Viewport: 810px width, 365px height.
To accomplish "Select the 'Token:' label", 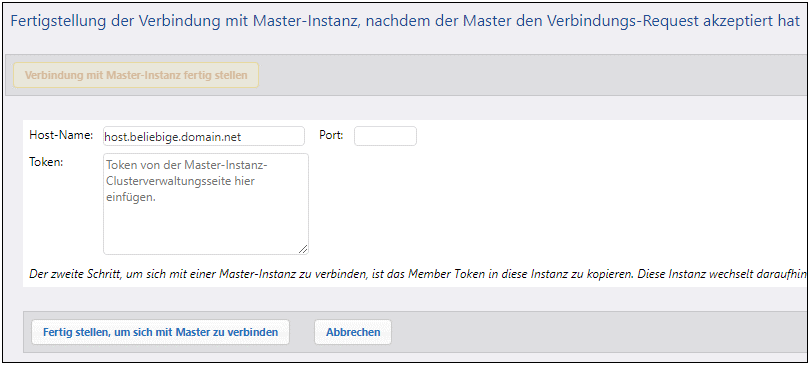I will (46, 162).
